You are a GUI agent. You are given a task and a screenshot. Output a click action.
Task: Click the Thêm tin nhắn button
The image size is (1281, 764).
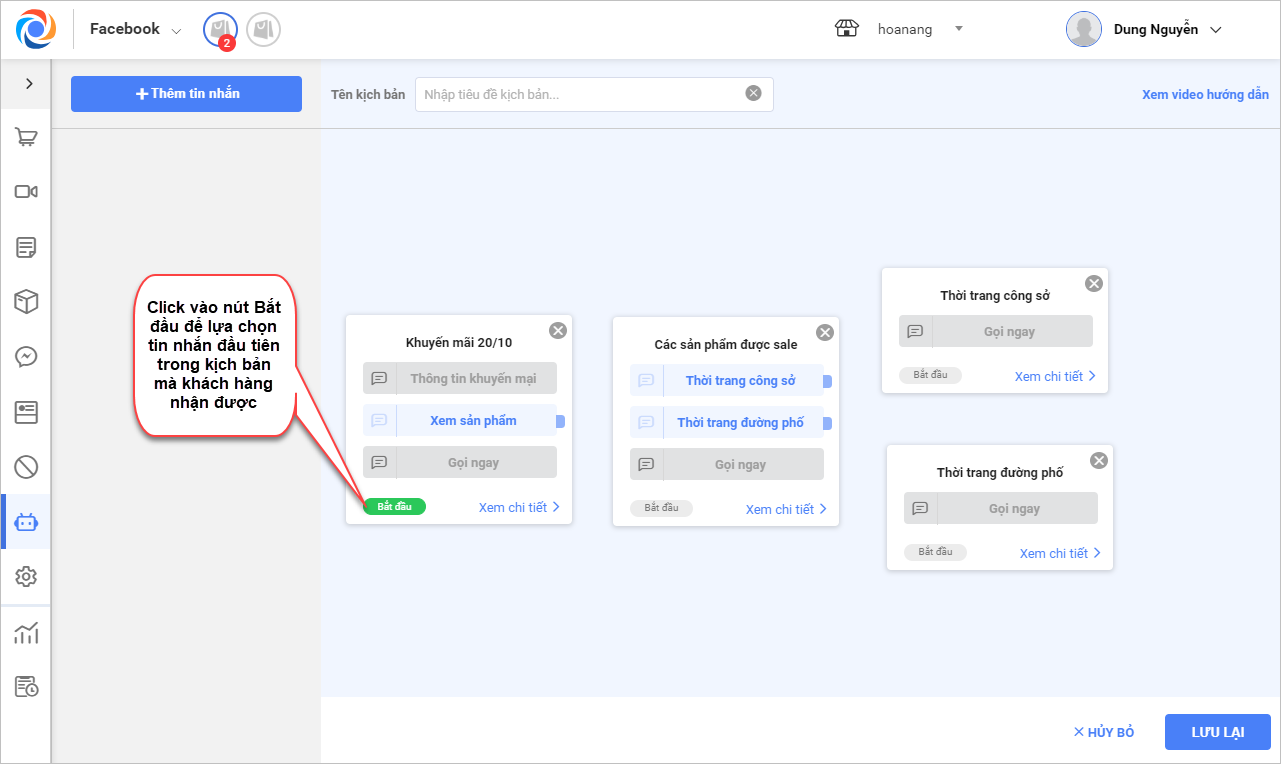click(x=186, y=94)
